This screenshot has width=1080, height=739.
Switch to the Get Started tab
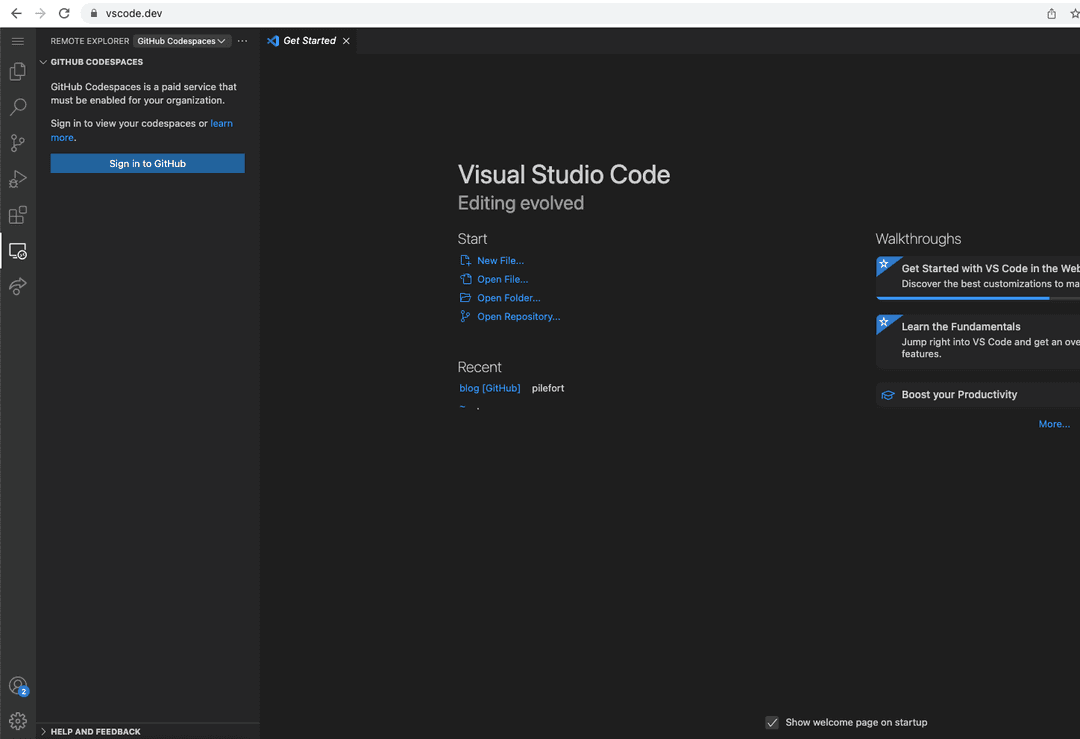[307, 41]
